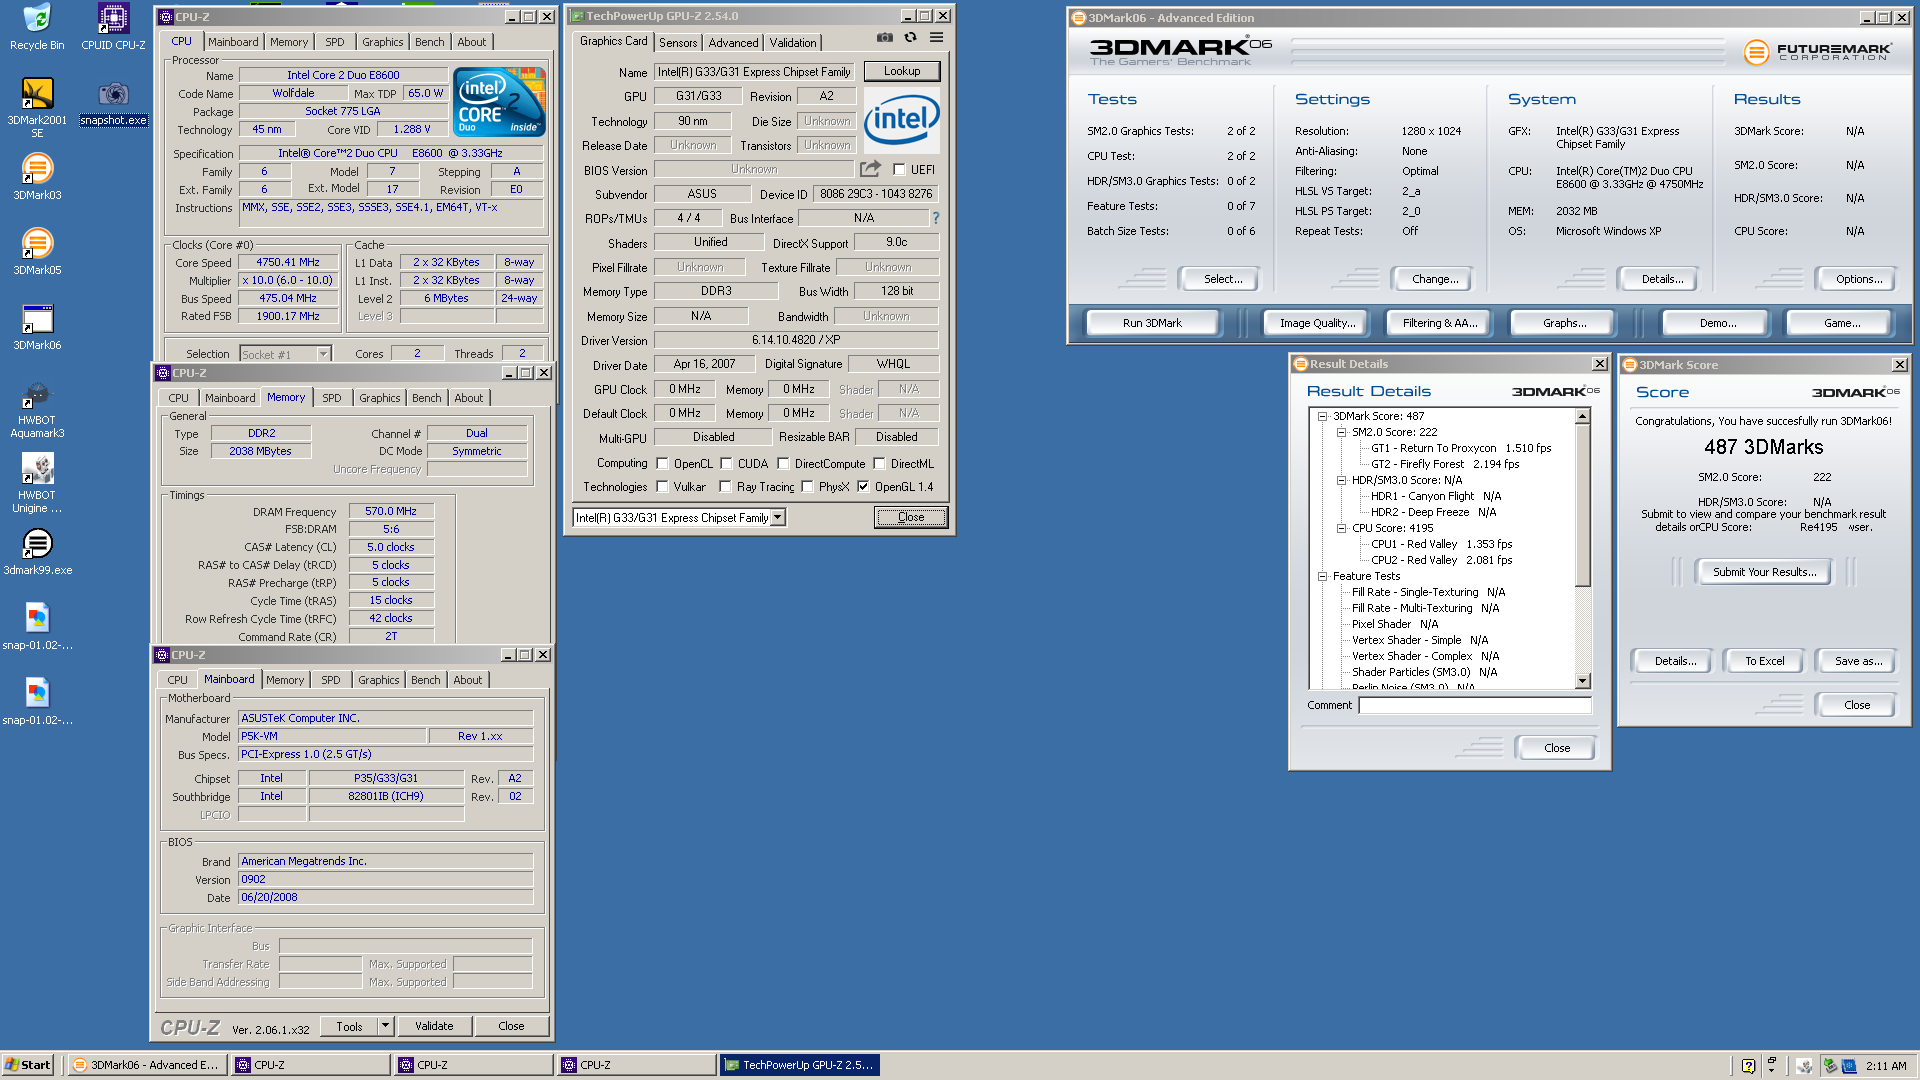Toggle the OpenGL 1.4 checkbox

coord(863,487)
